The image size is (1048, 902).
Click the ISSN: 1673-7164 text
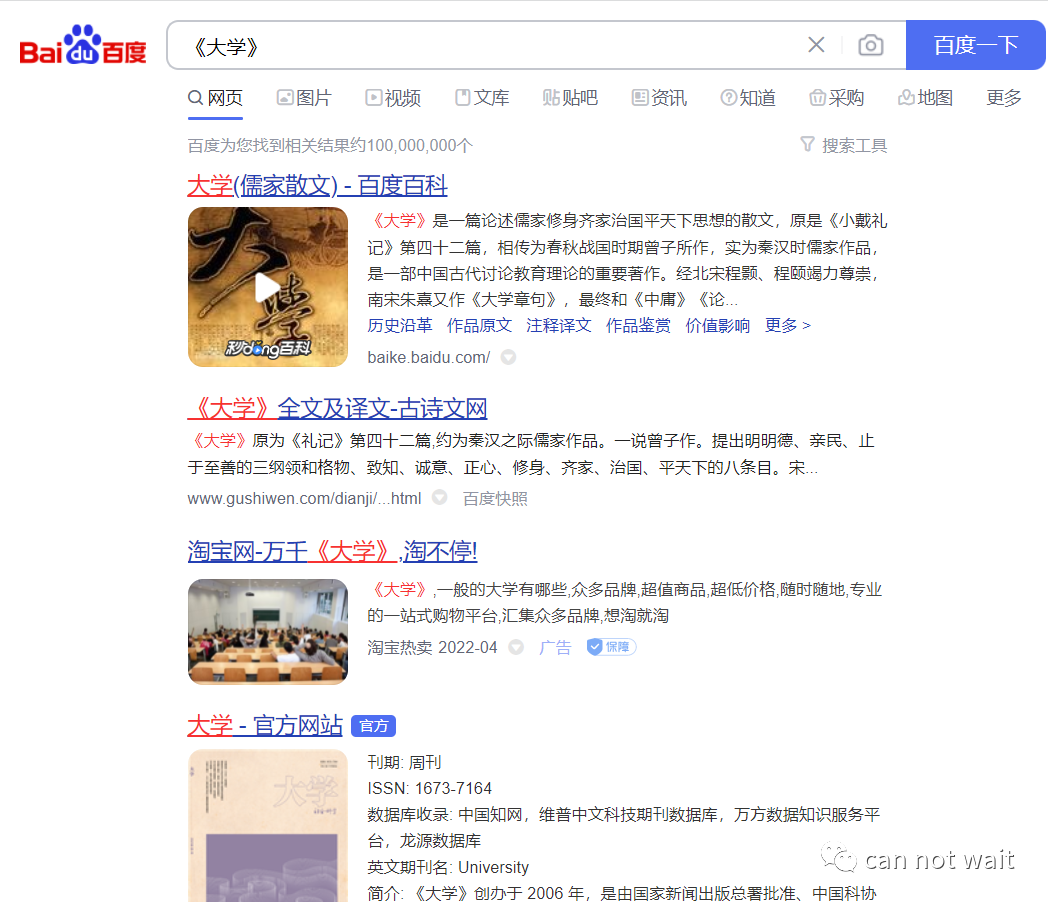(430, 788)
